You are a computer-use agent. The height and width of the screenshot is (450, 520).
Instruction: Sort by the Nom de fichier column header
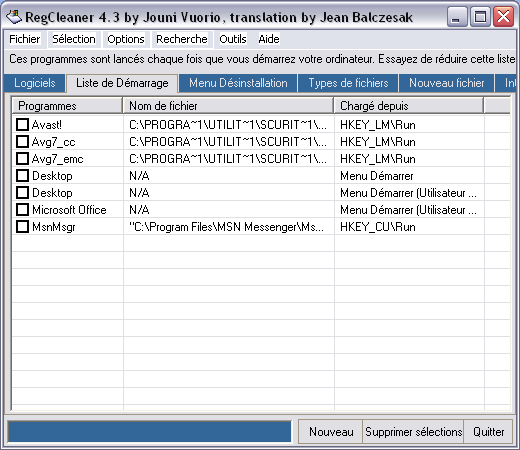pos(228,106)
